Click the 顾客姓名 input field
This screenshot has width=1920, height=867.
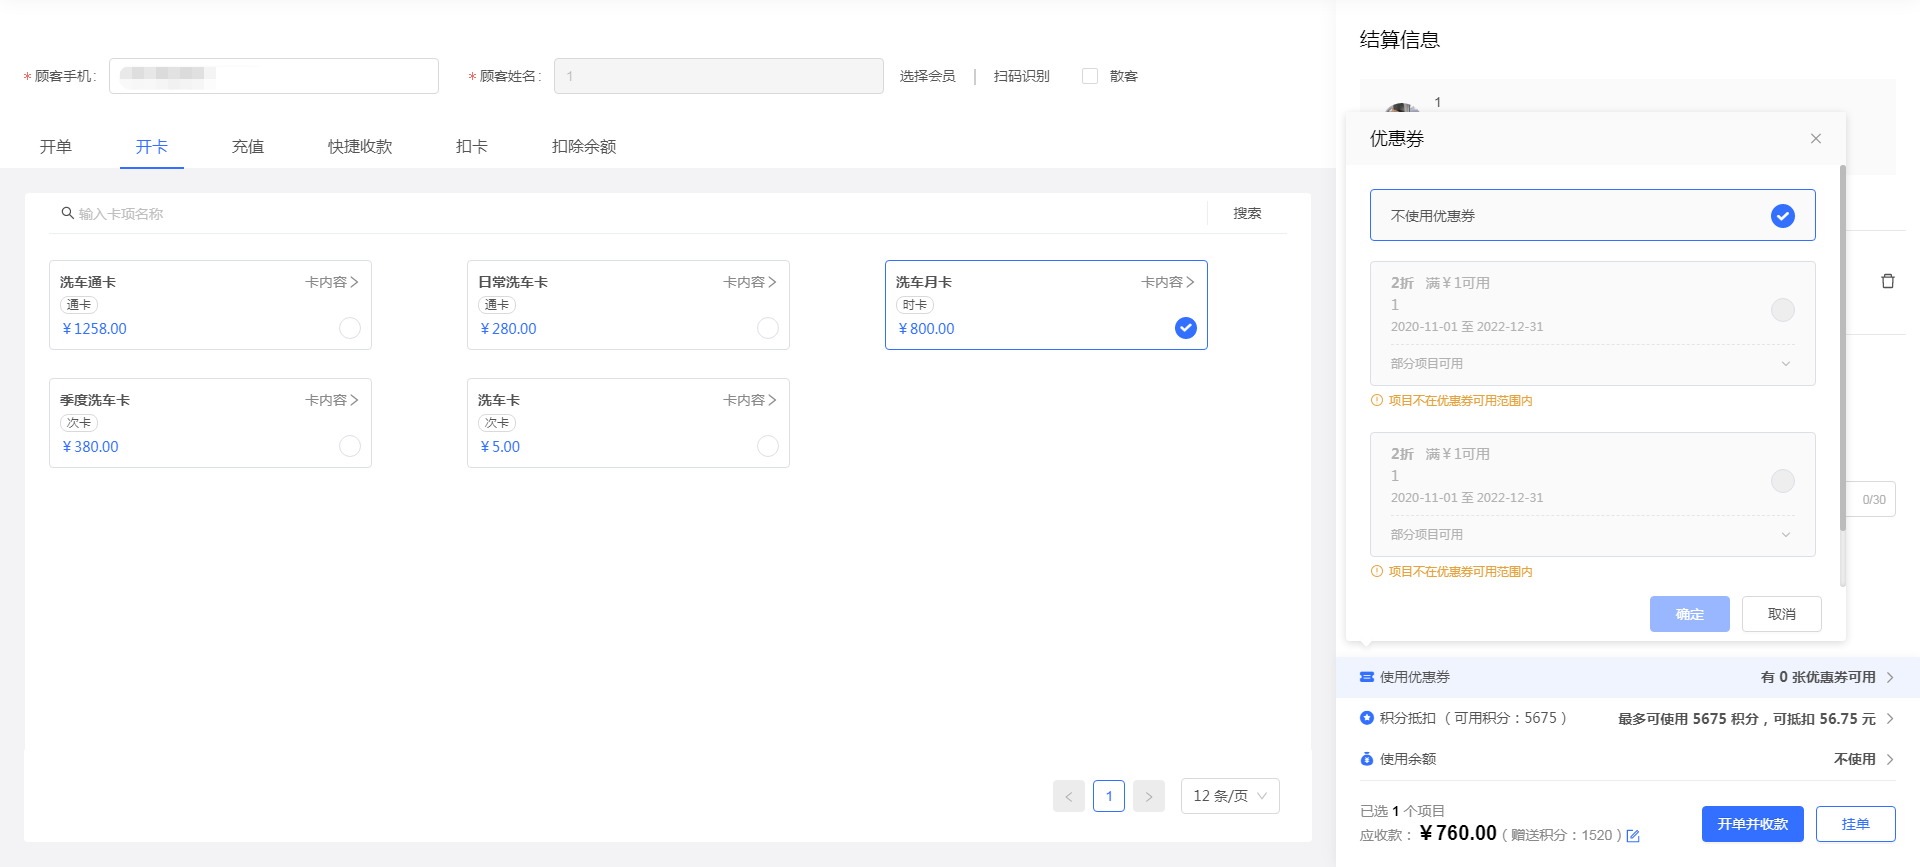(719, 76)
